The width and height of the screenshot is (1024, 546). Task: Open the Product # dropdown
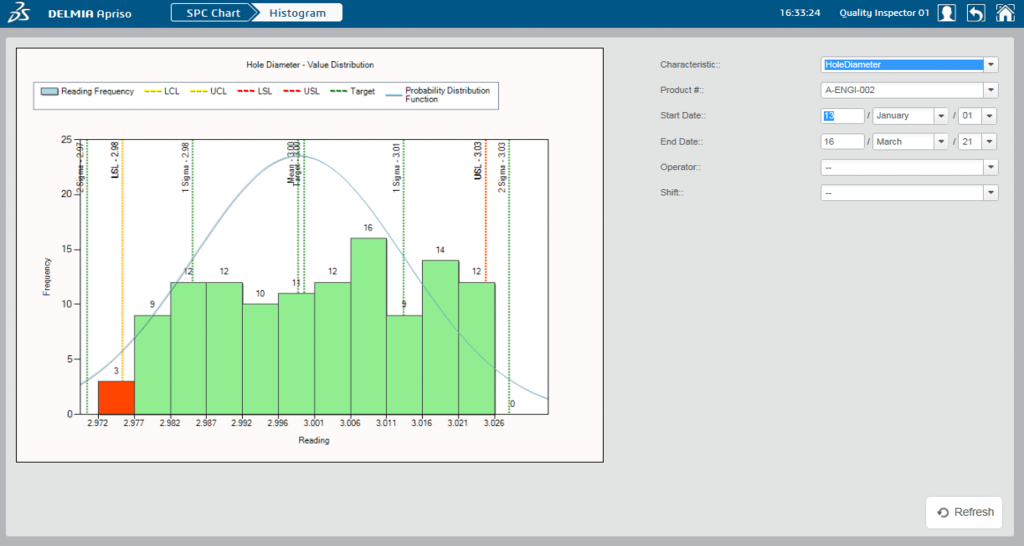990,90
